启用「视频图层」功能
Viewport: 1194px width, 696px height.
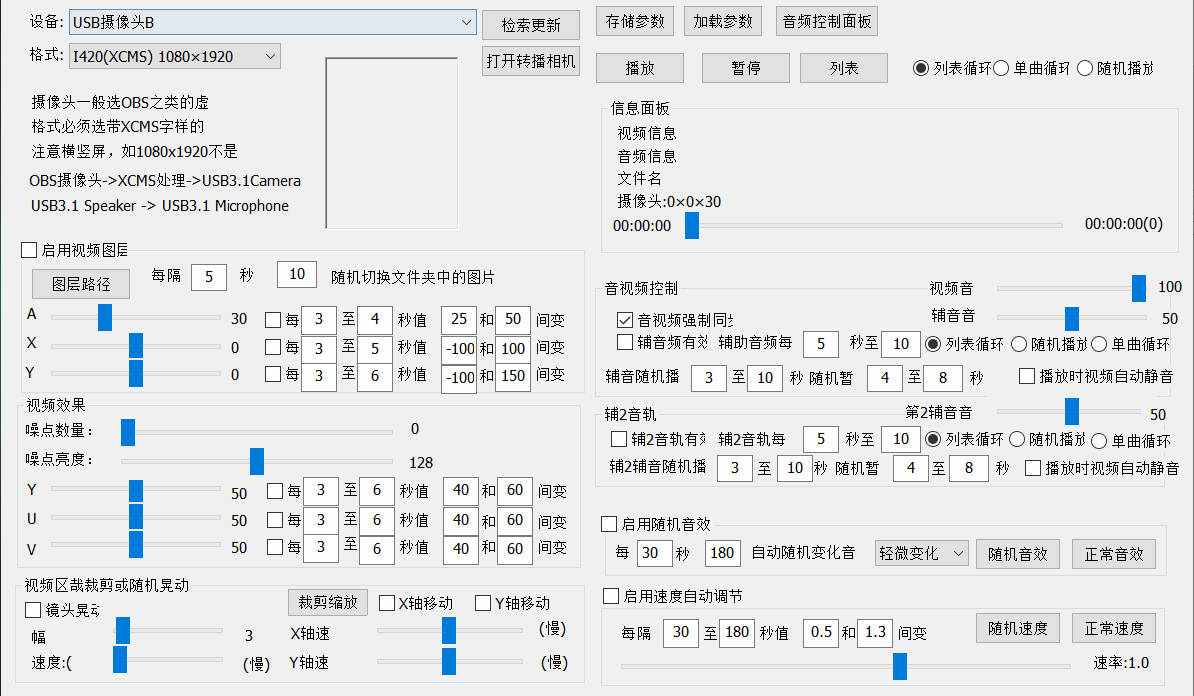pos(27,249)
